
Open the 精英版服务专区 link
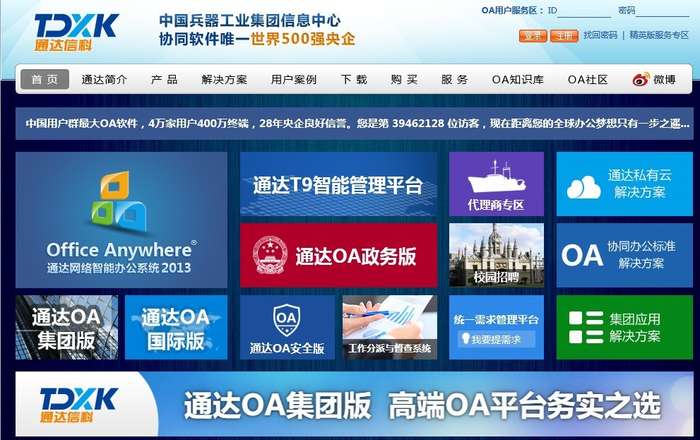tap(659, 35)
